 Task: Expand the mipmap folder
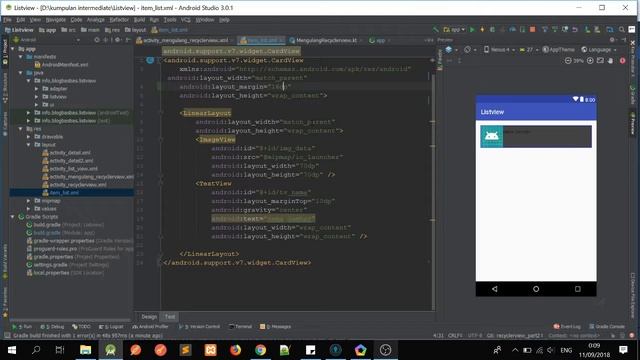coord(29,201)
